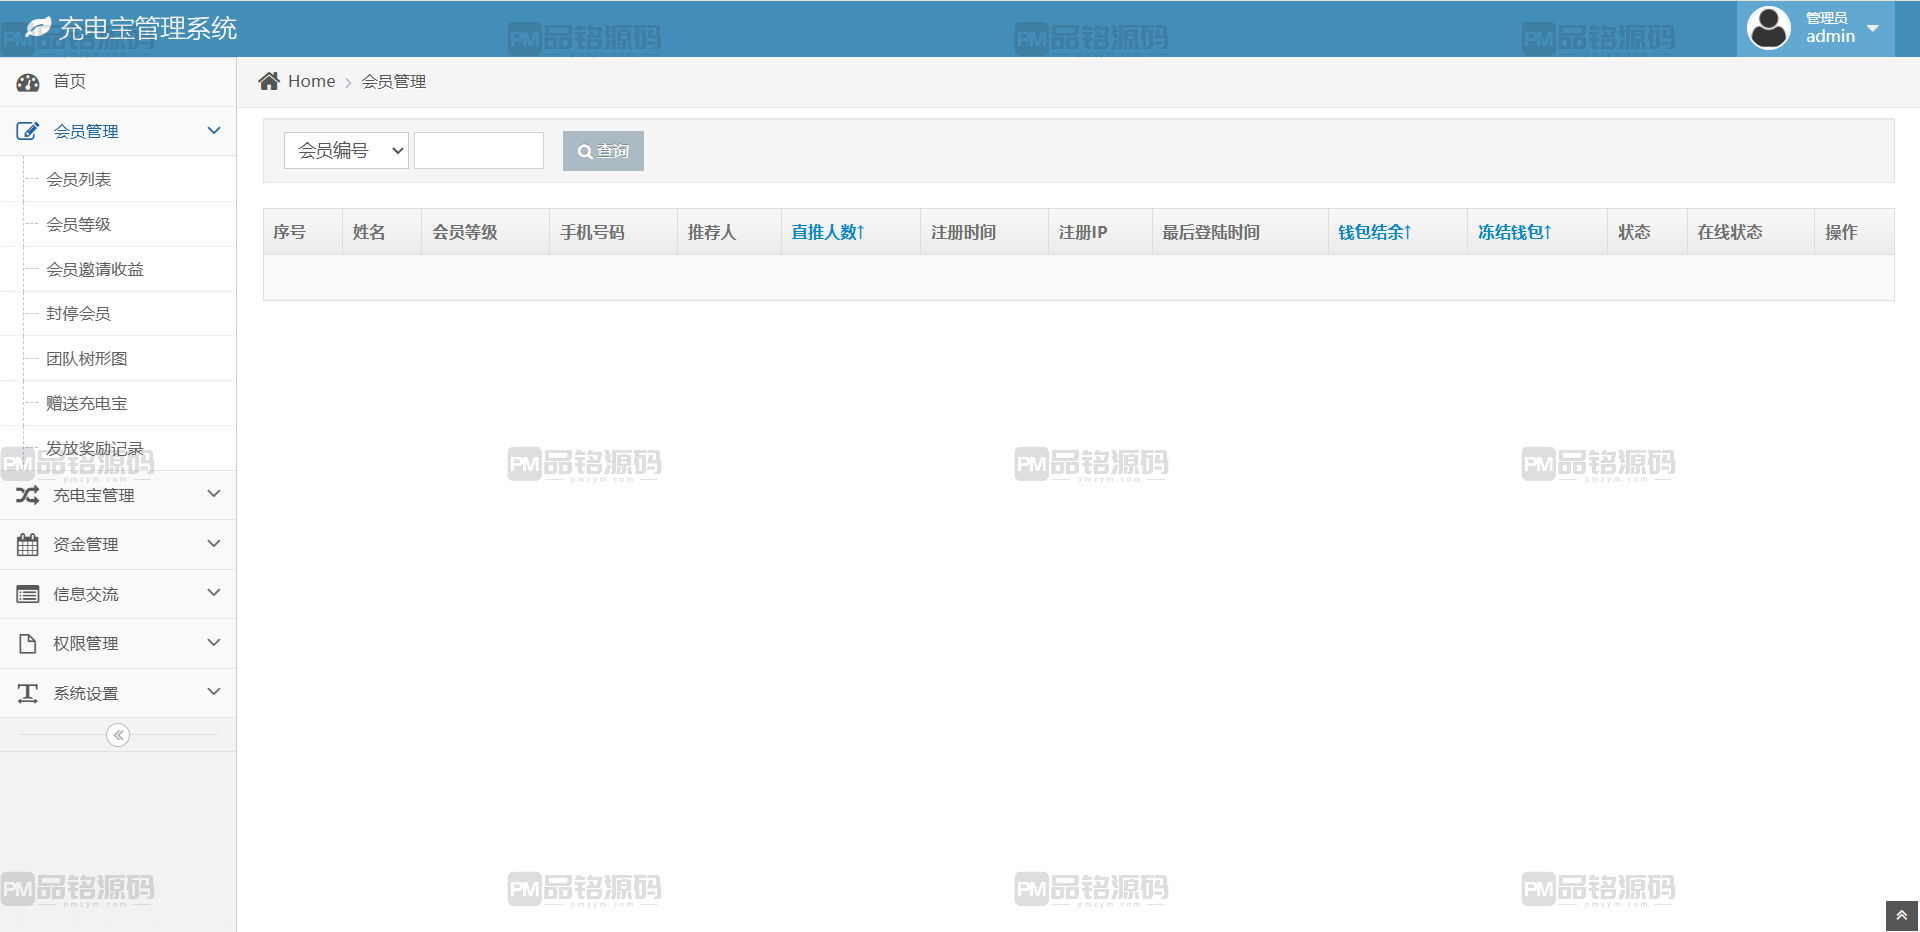Click the Home breadcrumb link
Image resolution: width=1920 pixels, height=932 pixels.
pyautogui.click(x=312, y=81)
